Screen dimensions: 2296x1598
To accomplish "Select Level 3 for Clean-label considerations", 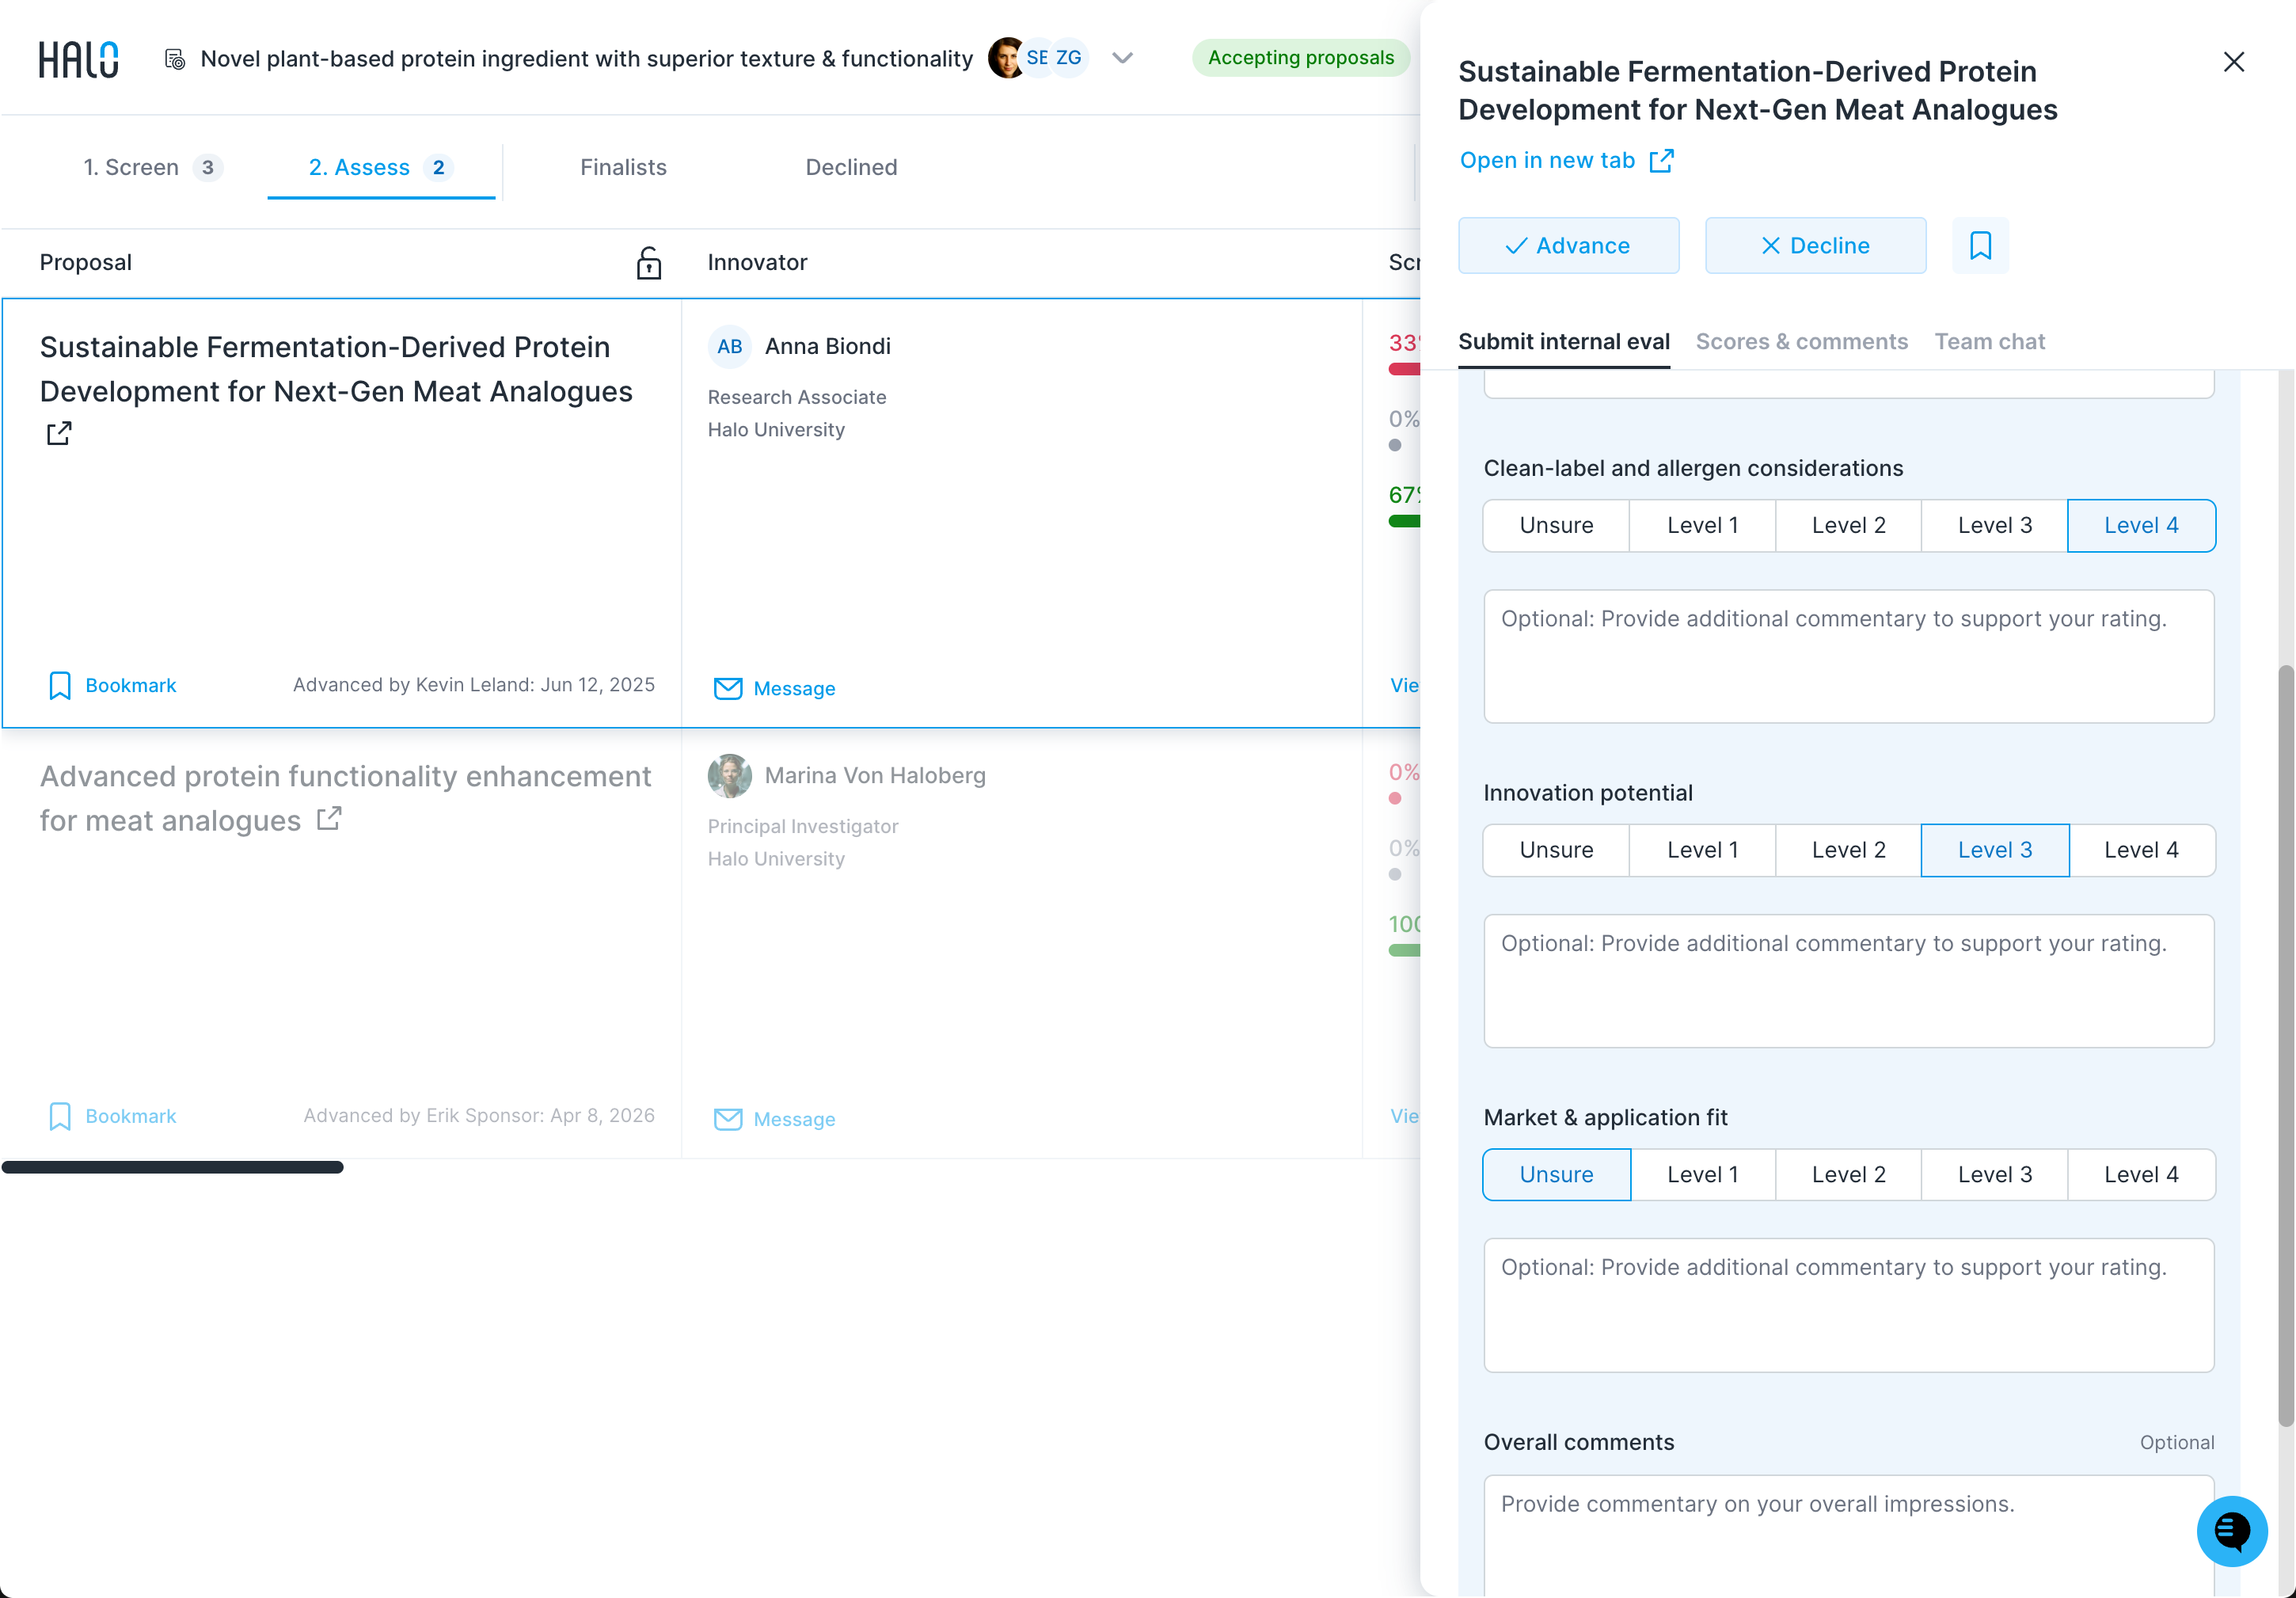I will click(1994, 526).
